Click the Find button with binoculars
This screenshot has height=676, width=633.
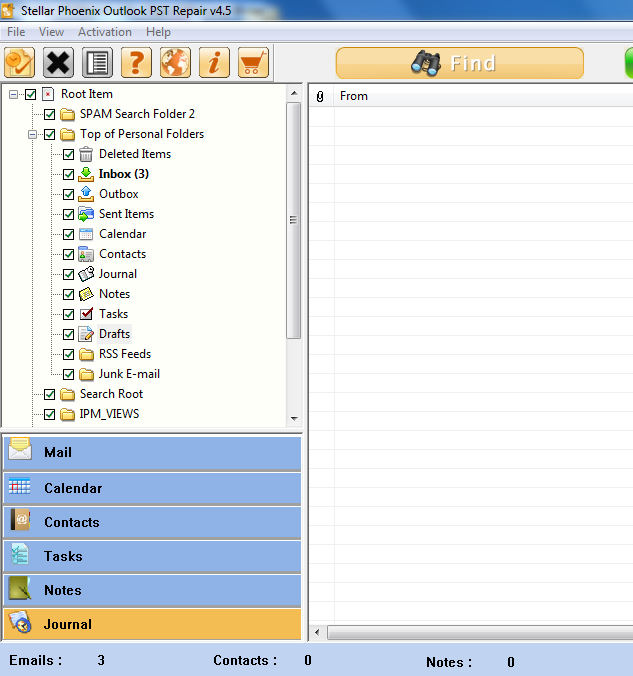pyautogui.click(x=460, y=63)
